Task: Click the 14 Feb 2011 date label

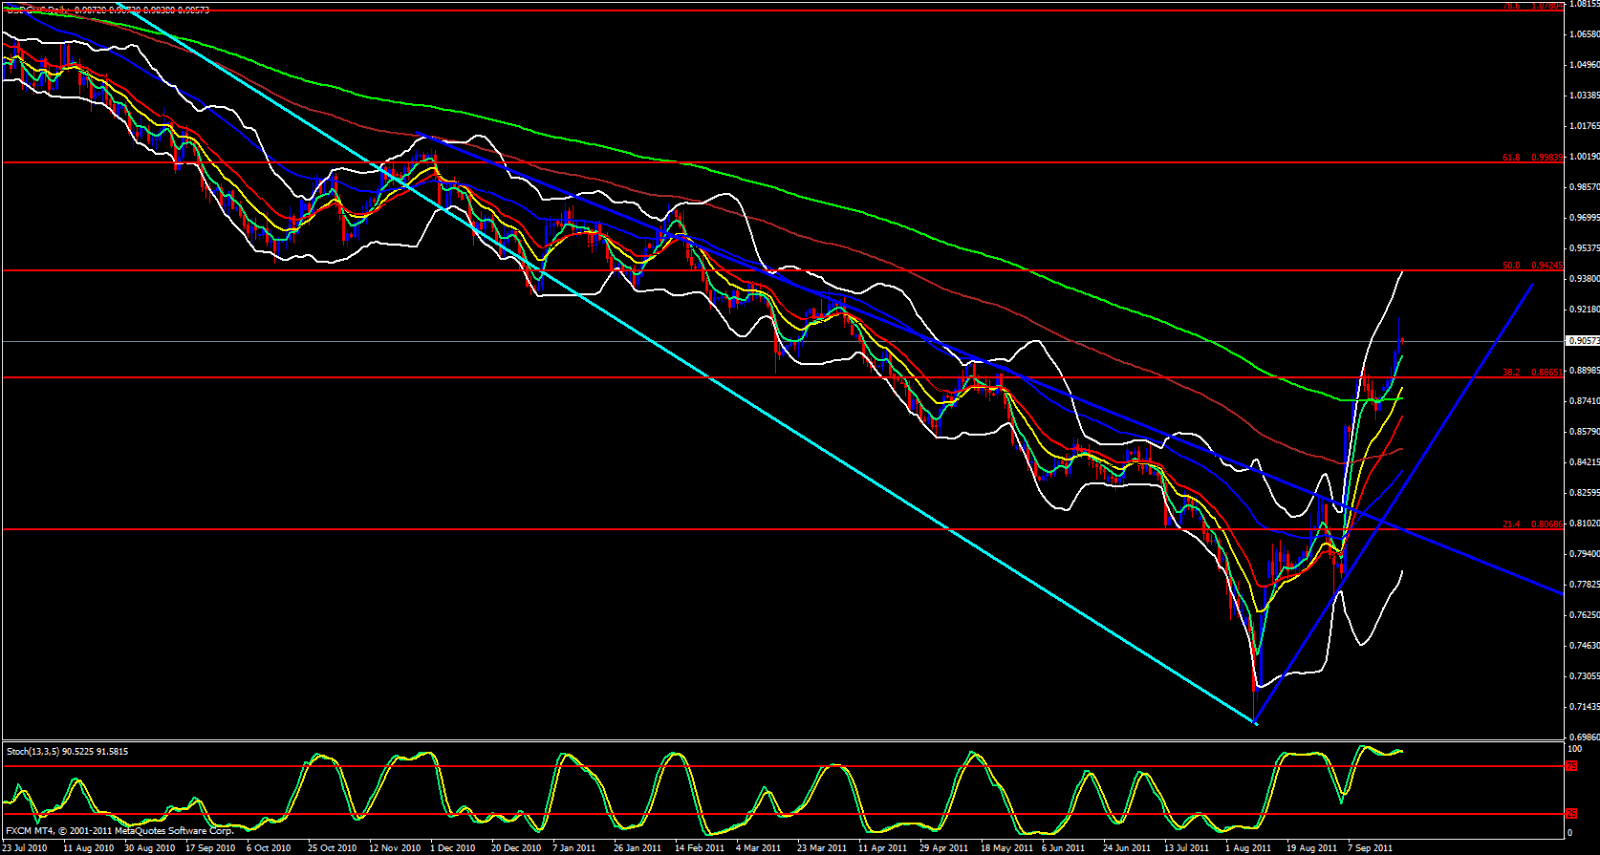Action: tap(699, 848)
